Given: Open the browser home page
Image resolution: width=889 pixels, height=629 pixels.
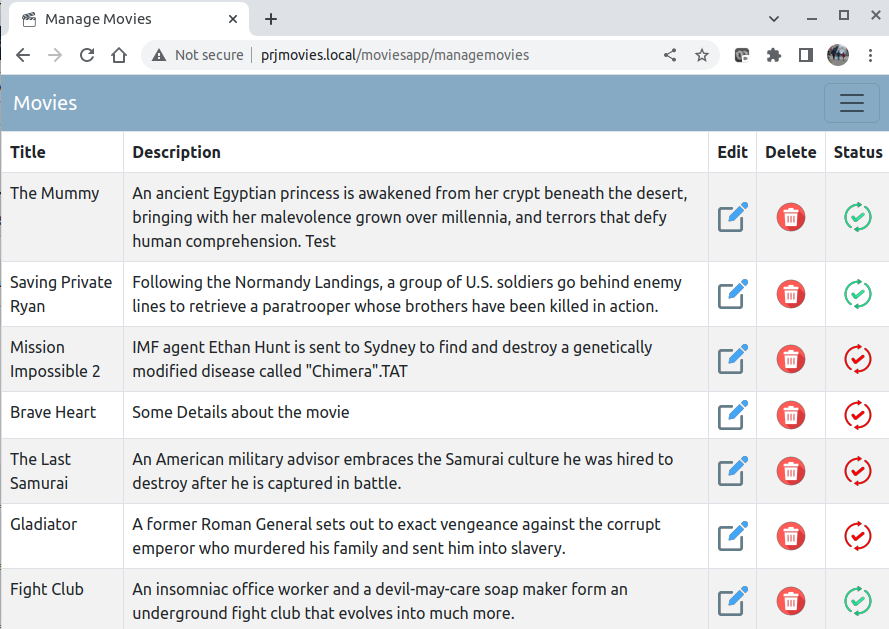Looking at the screenshot, I should tap(119, 55).
